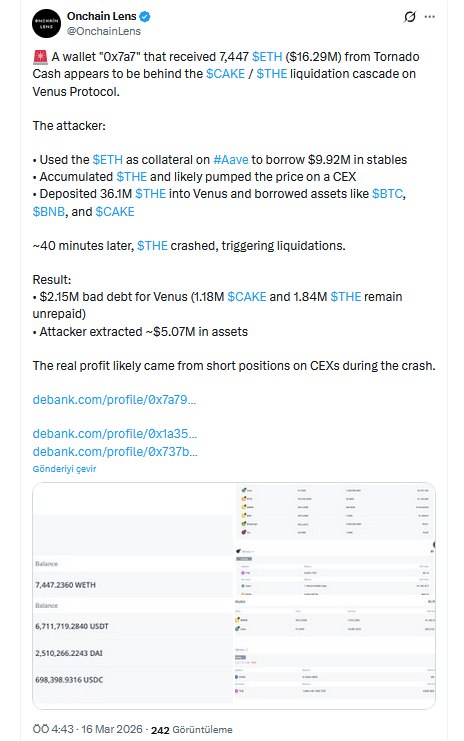This screenshot has width=464, height=741.
Task: Open the upper right token list image
Action: 335,539
